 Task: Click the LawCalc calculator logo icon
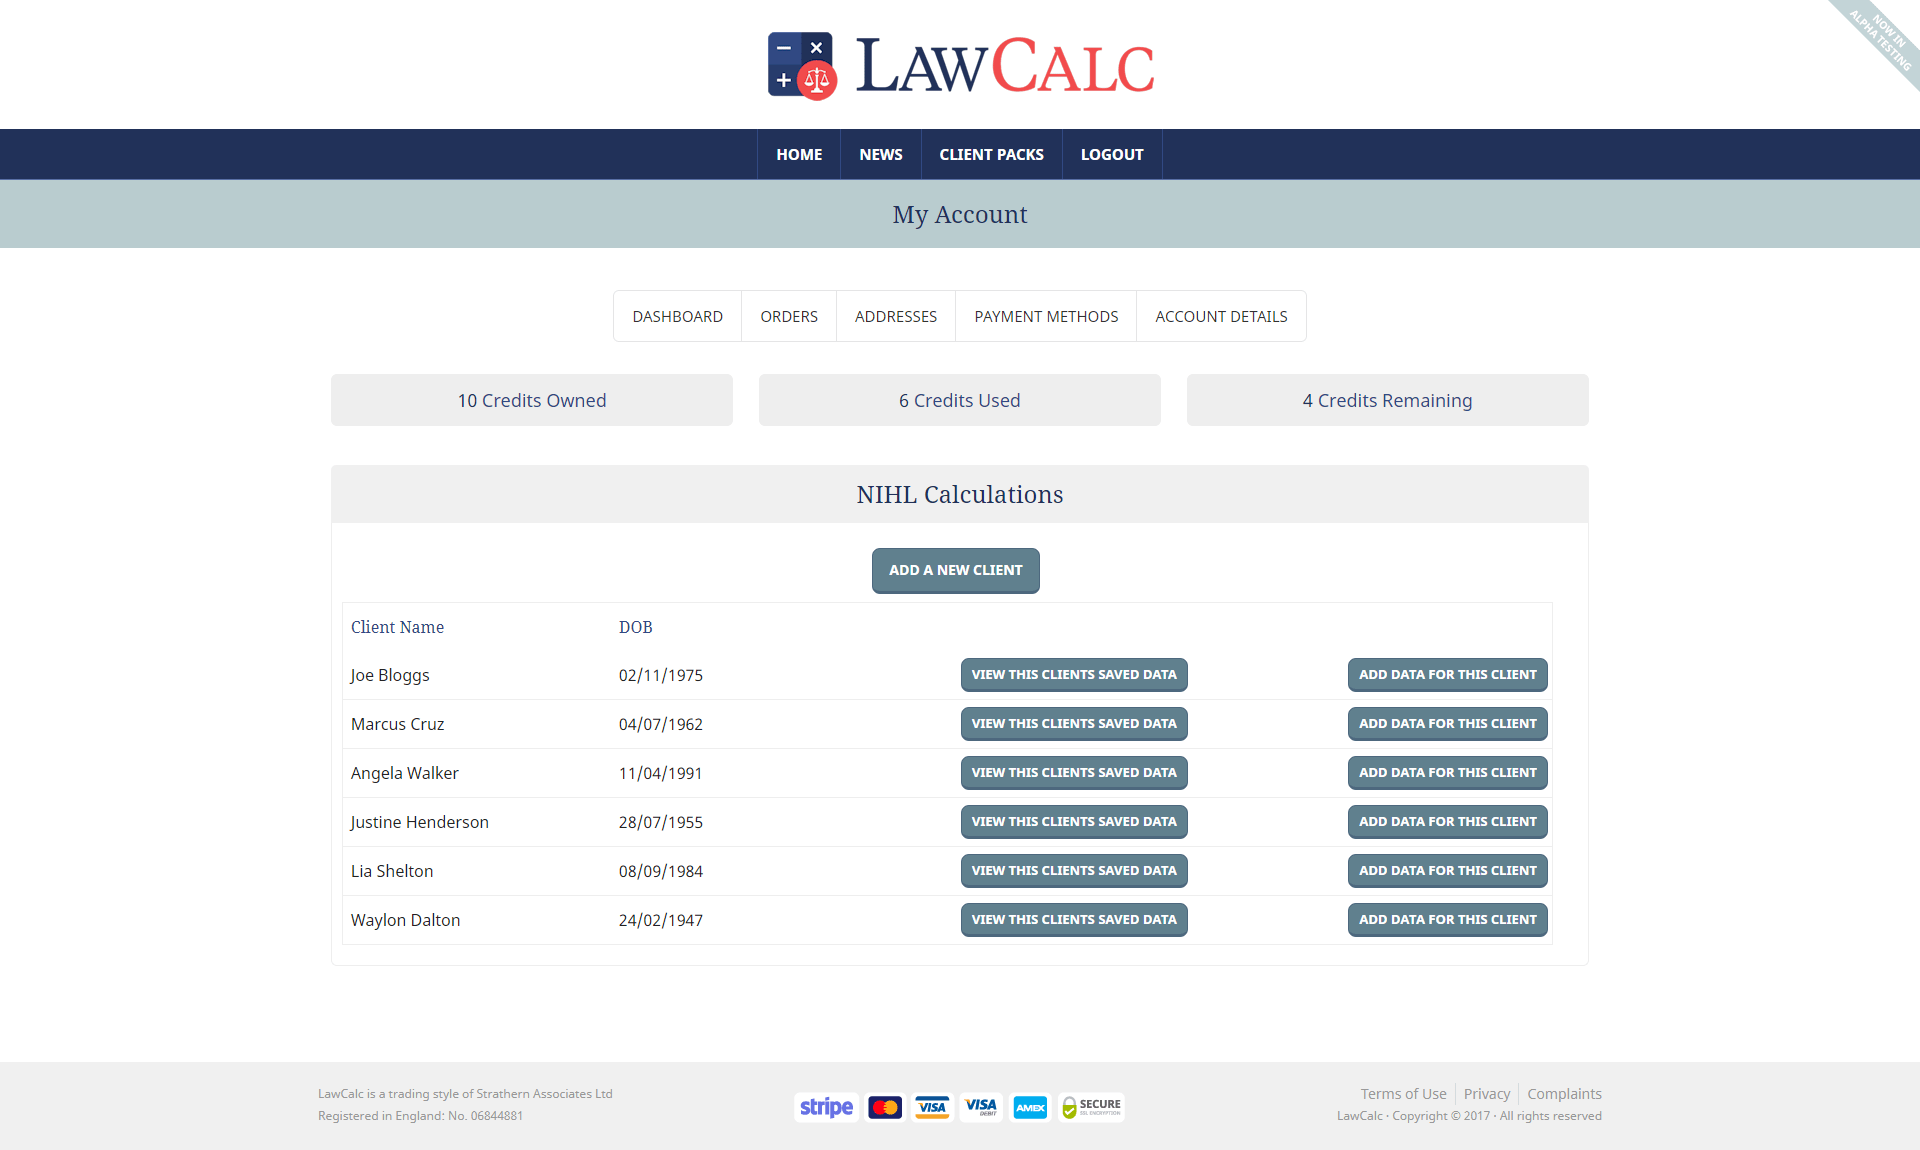(801, 65)
